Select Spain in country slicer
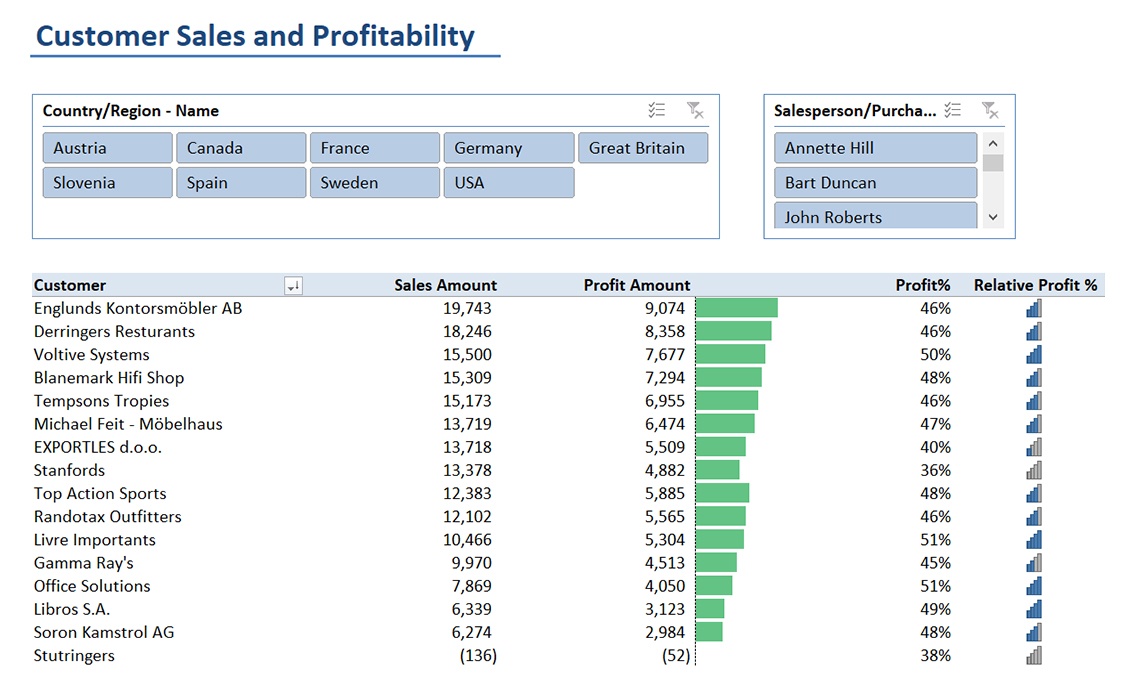Screen dimensions: 1140x687 pyautogui.click(x=241, y=182)
